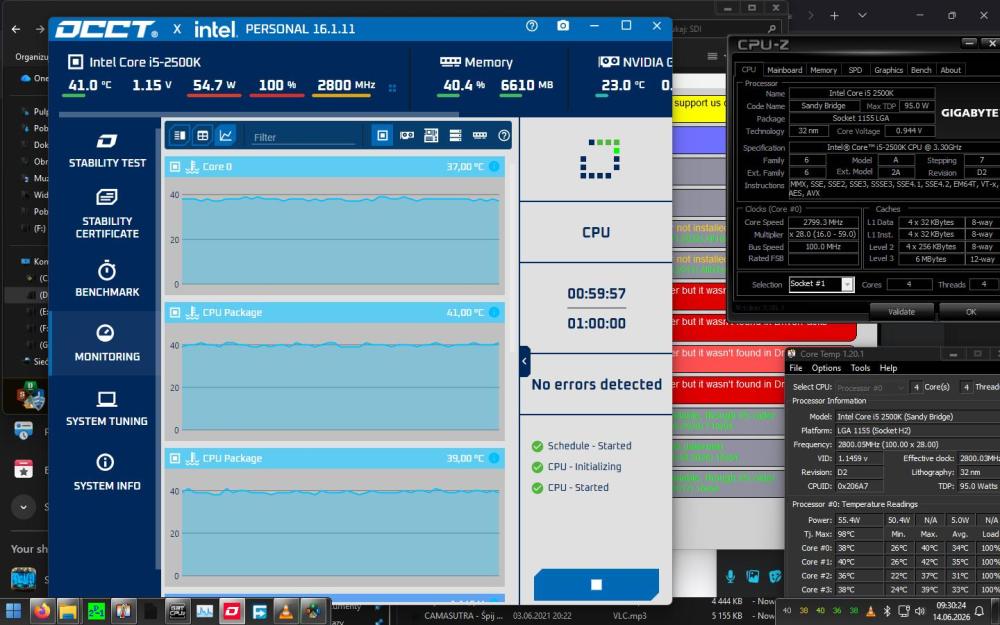Screen dimensions: 1000x625
Task: Open the Tools menu in Core Temp
Action: point(860,368)
